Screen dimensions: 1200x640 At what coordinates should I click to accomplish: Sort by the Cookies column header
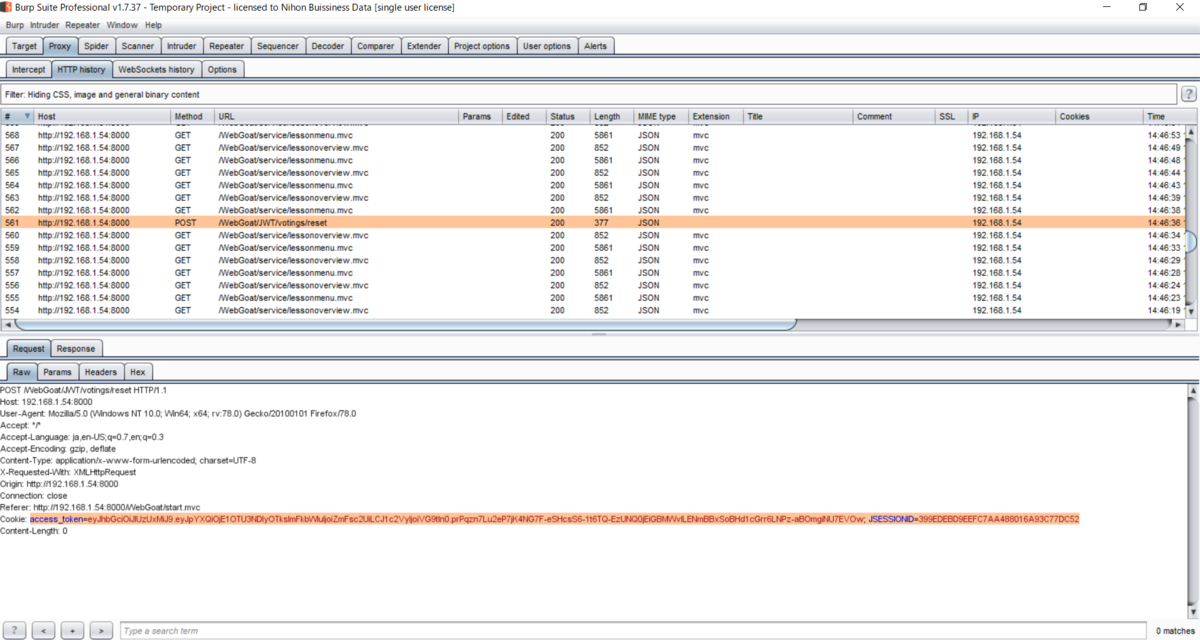coord(1100,117)
